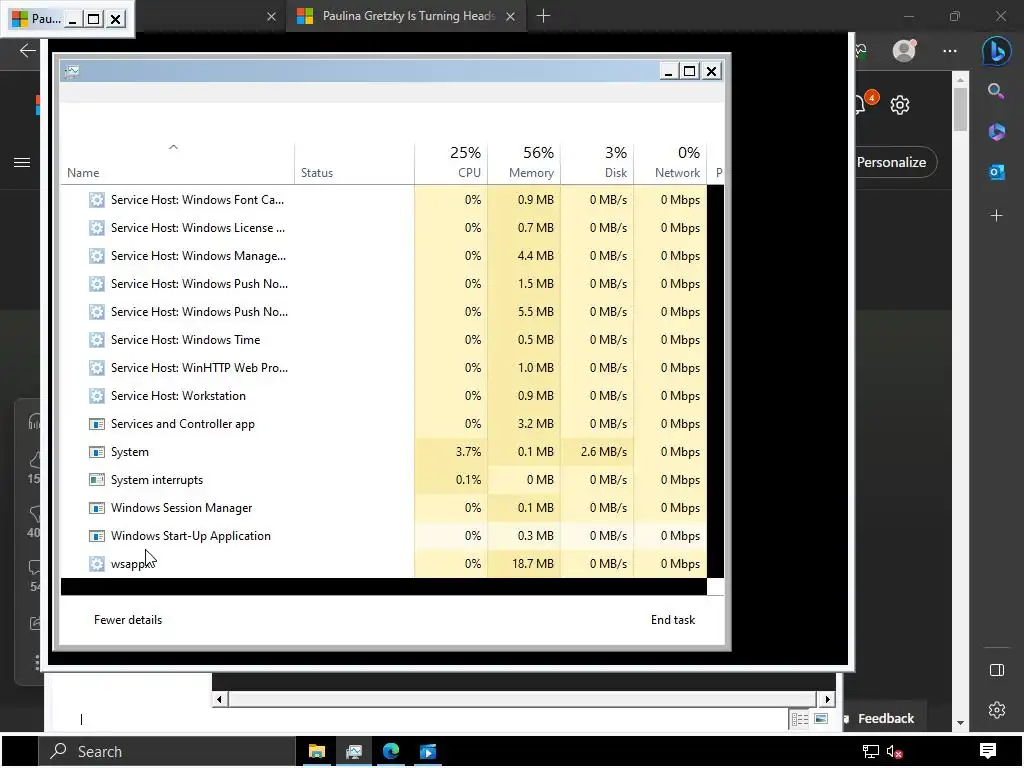Viewport: 1024px width, 768px height.
Task: Add a sidebar app with plus icon
Action: point(997,216)
